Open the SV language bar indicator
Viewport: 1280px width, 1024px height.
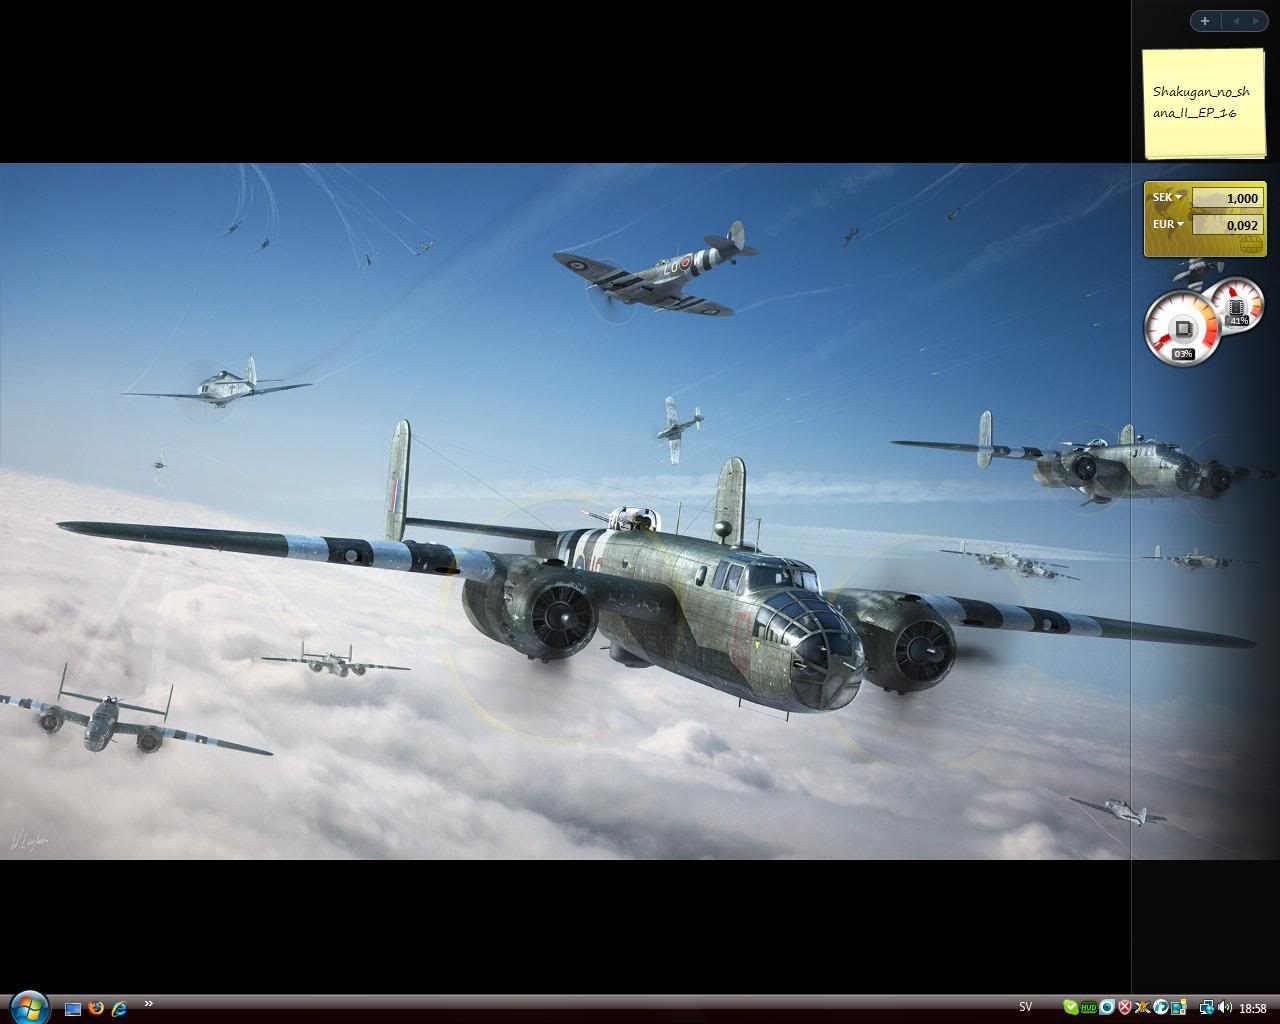pos(1025,1007)
